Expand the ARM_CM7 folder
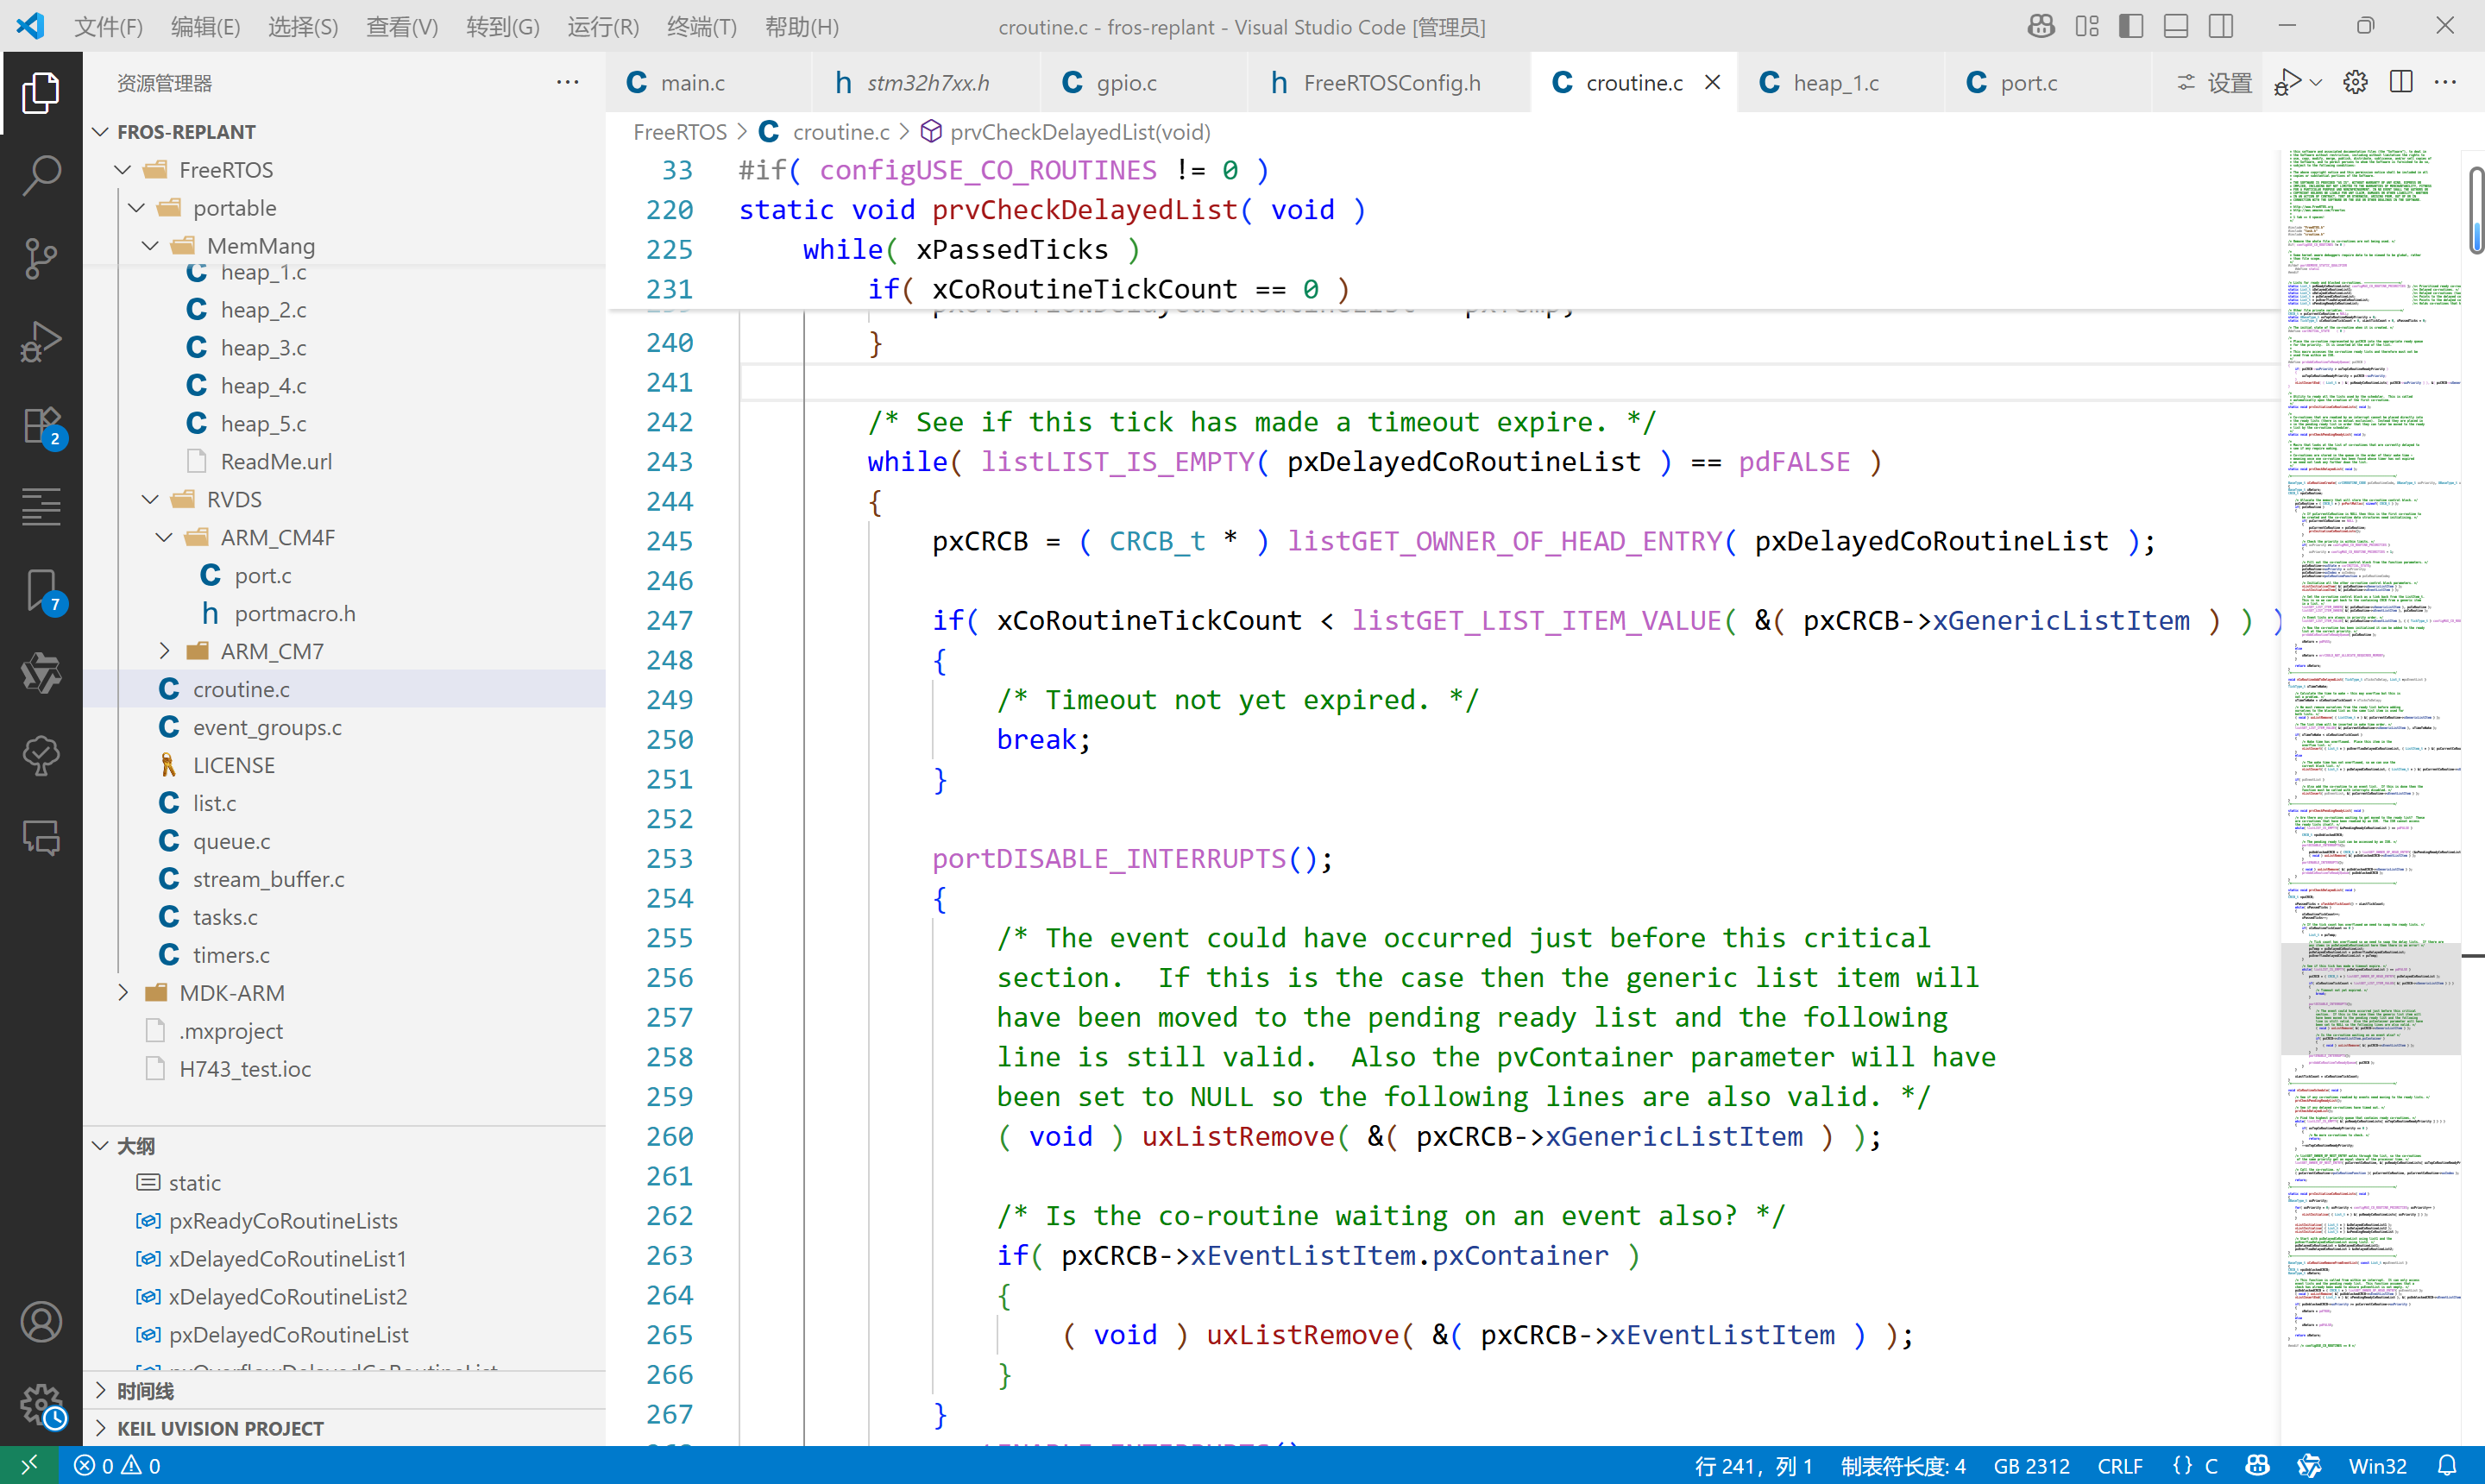Viewport: 2485px width, 1484px height. tap(165, 651)
